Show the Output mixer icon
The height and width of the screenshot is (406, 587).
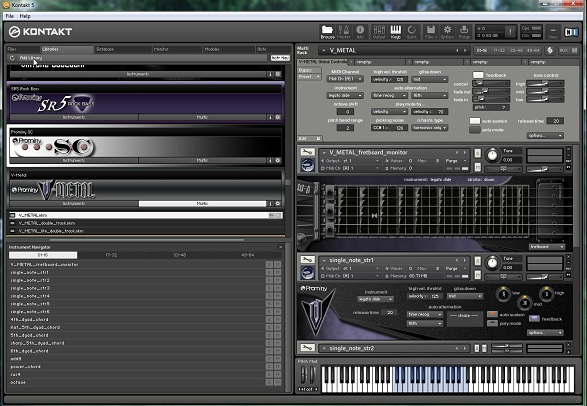(x=379, y=32)
